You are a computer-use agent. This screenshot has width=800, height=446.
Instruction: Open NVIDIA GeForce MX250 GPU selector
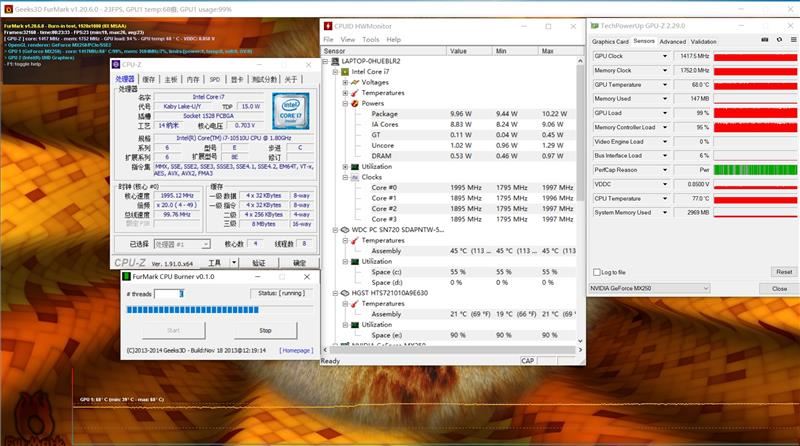[x=649, y=288]
